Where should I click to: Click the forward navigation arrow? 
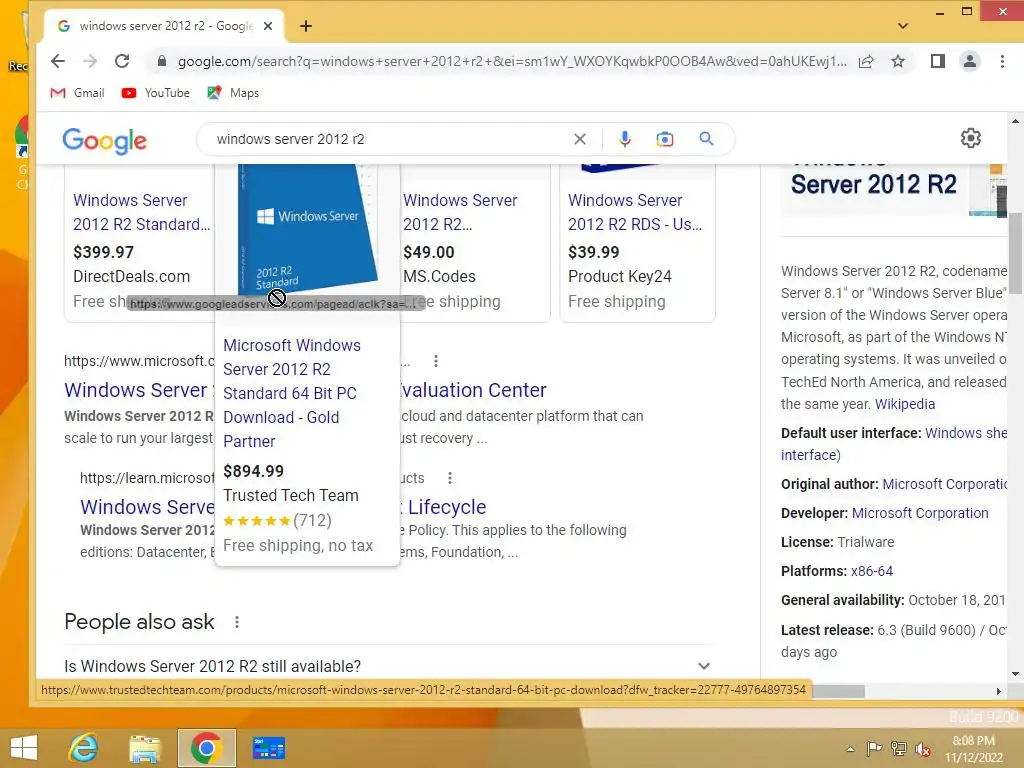tap(90, 61)
